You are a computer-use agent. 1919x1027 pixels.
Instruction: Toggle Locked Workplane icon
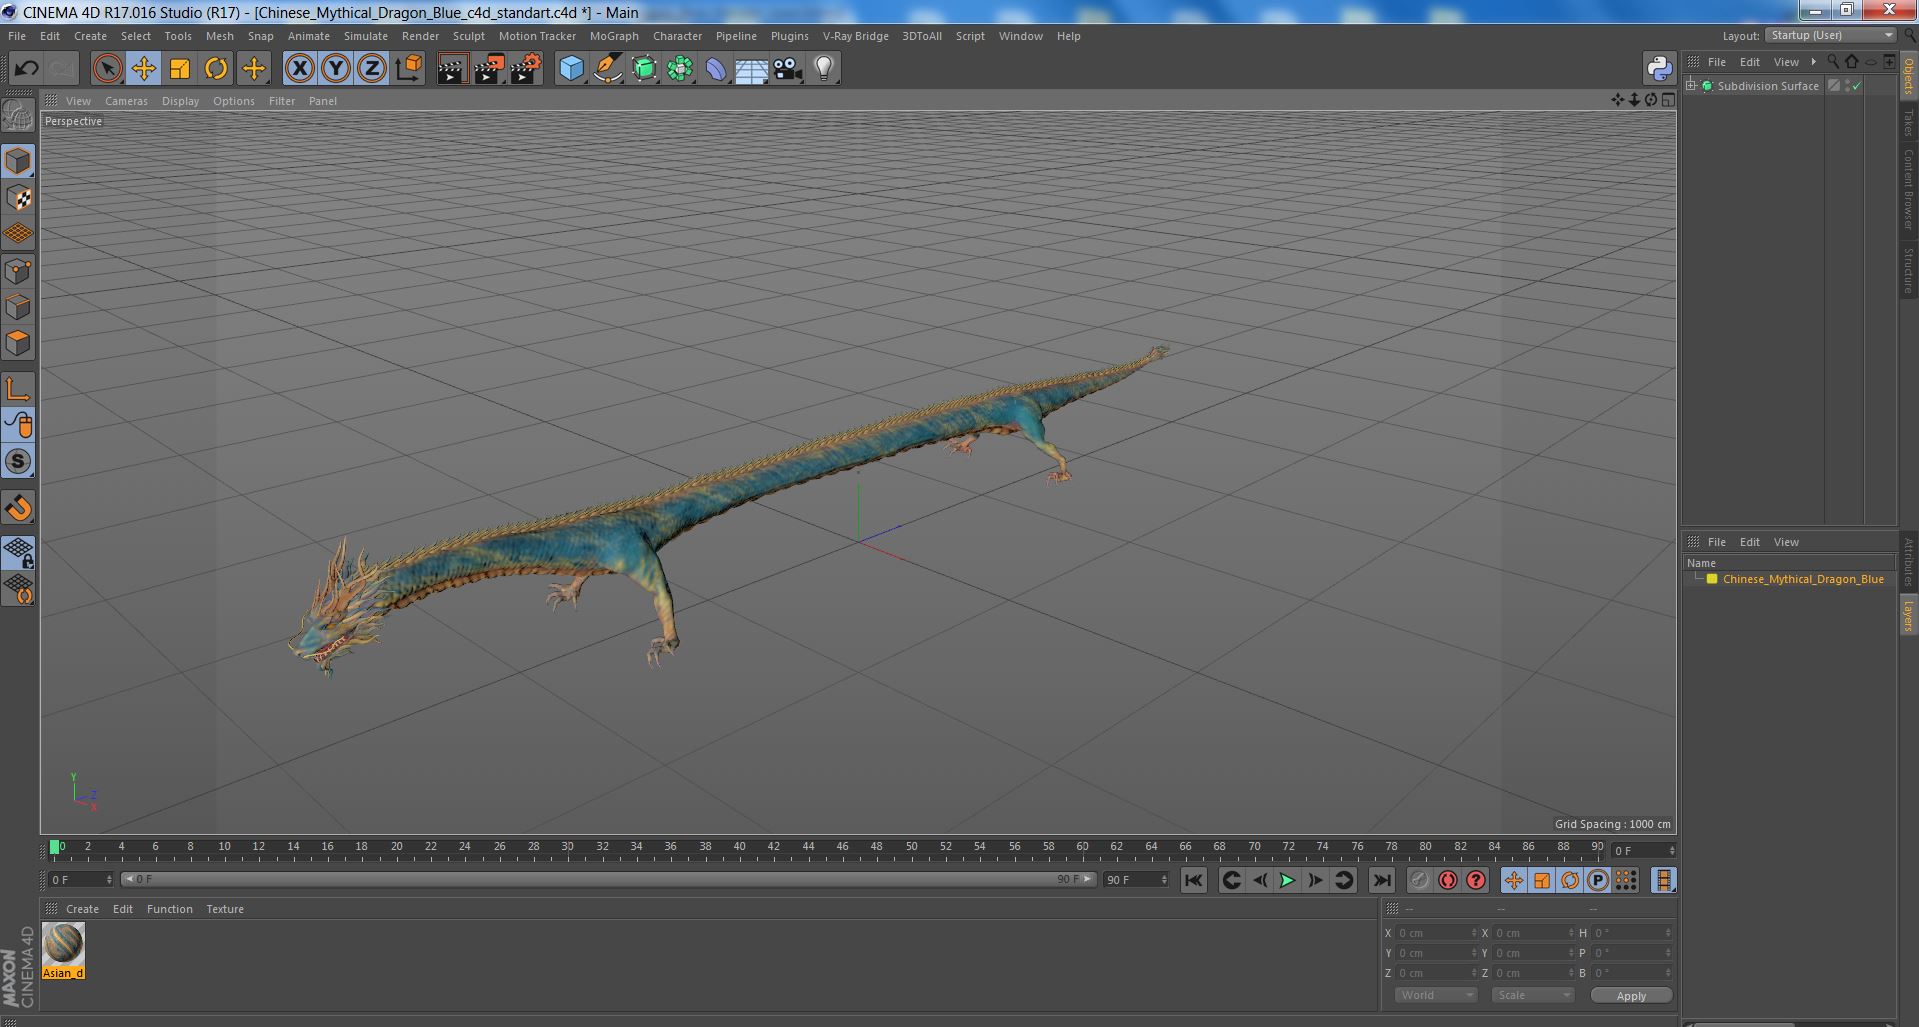(18, 553)
